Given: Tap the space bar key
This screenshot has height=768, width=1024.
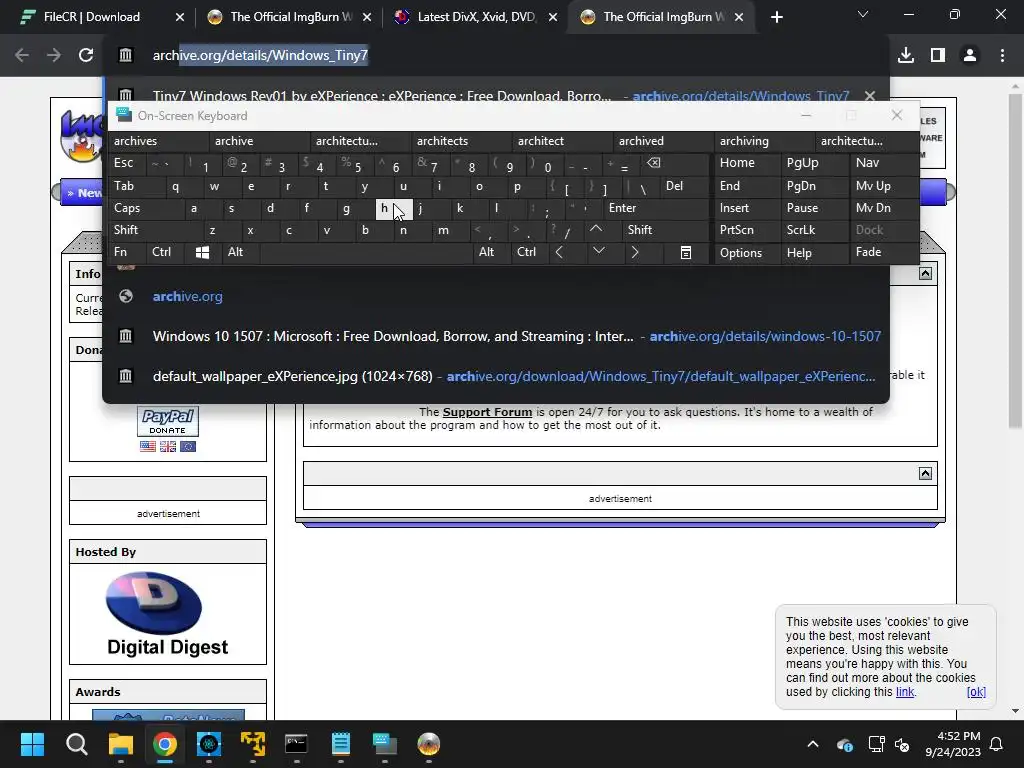Looking at the screenshot, I should pyautogui.click(x=366, y=252).
